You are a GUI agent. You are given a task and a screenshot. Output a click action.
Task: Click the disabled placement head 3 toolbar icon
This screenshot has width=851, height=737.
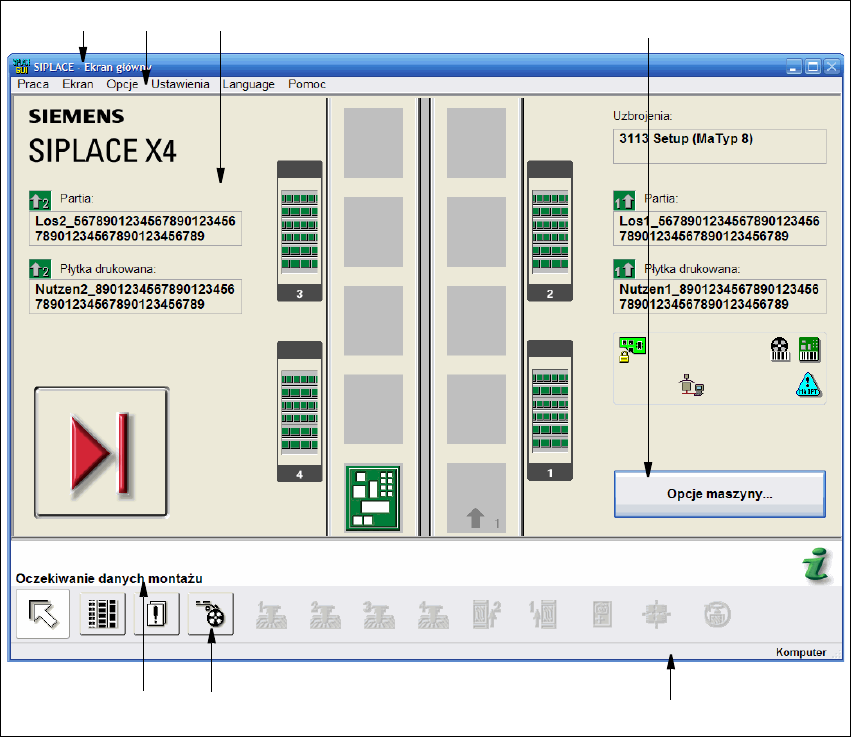click(x=379, y=614)
